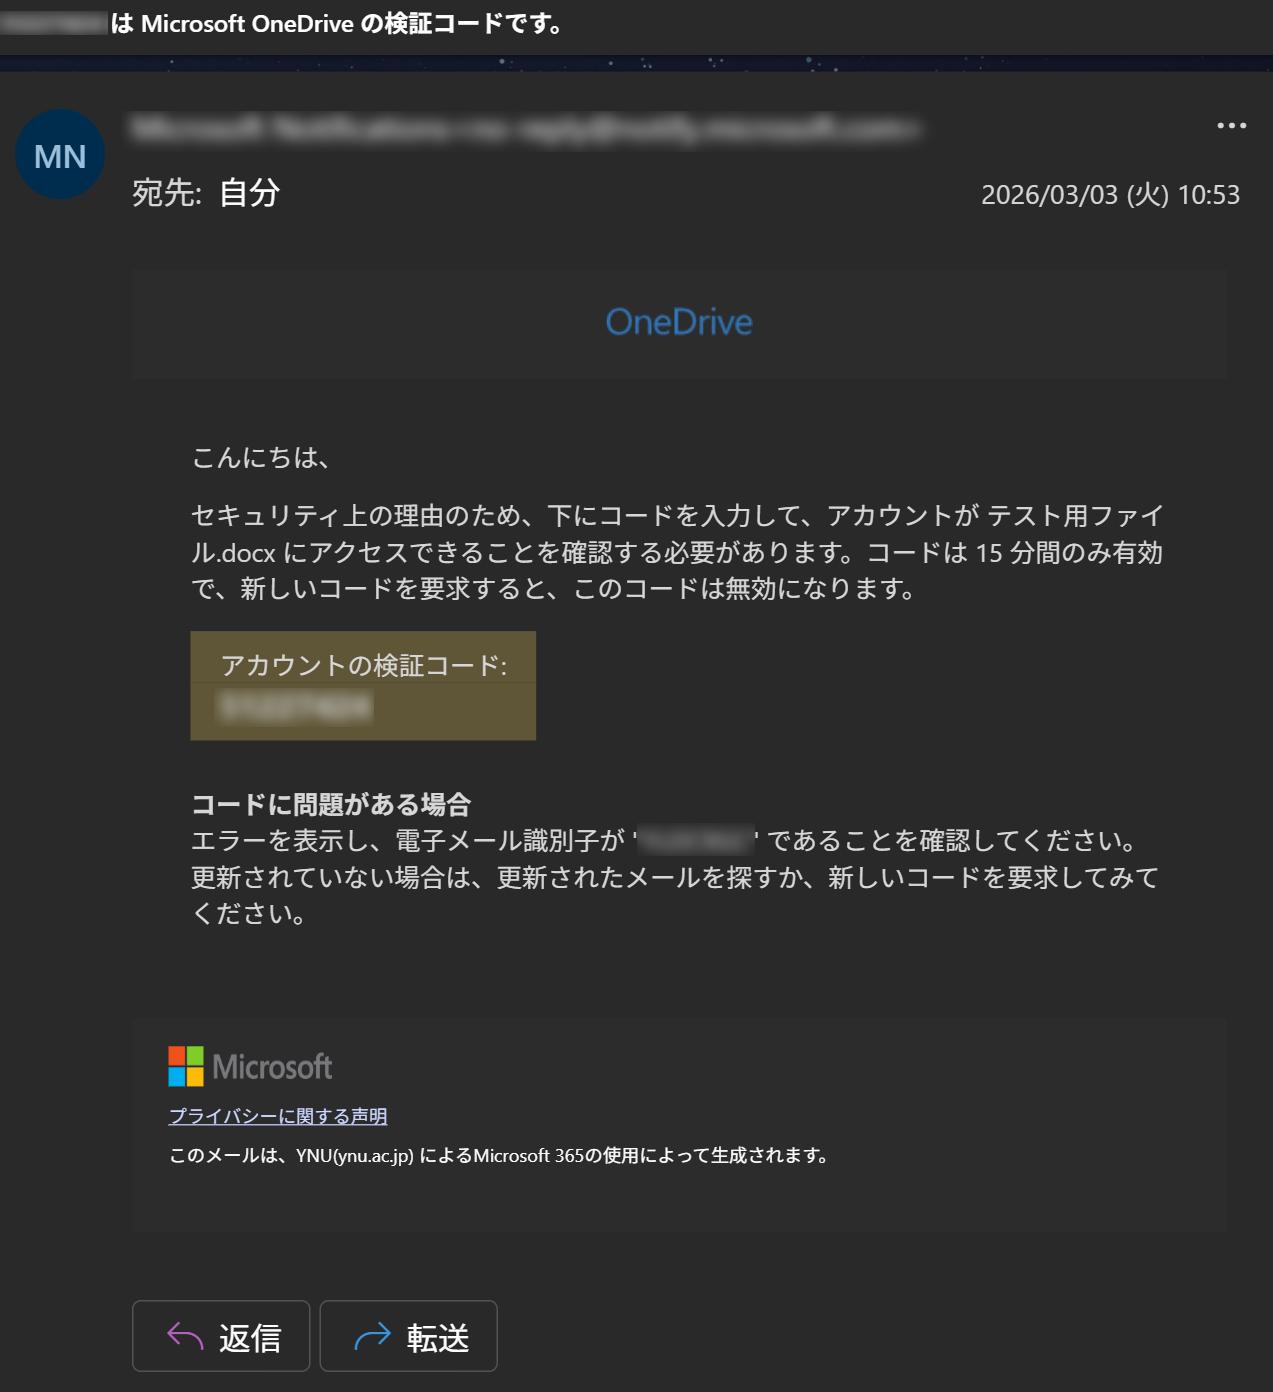
Task: Click the アカウントの検証コード label
Action: 364,665
